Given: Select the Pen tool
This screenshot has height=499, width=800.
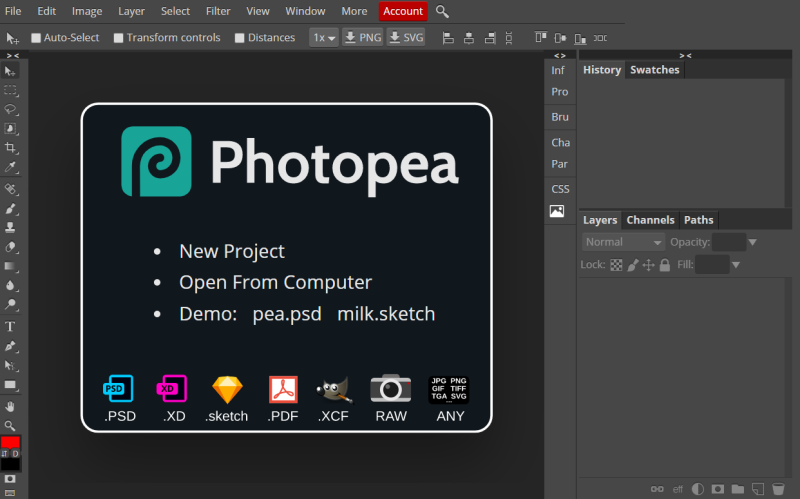Looking at the screenshot, I should point(10,346).
